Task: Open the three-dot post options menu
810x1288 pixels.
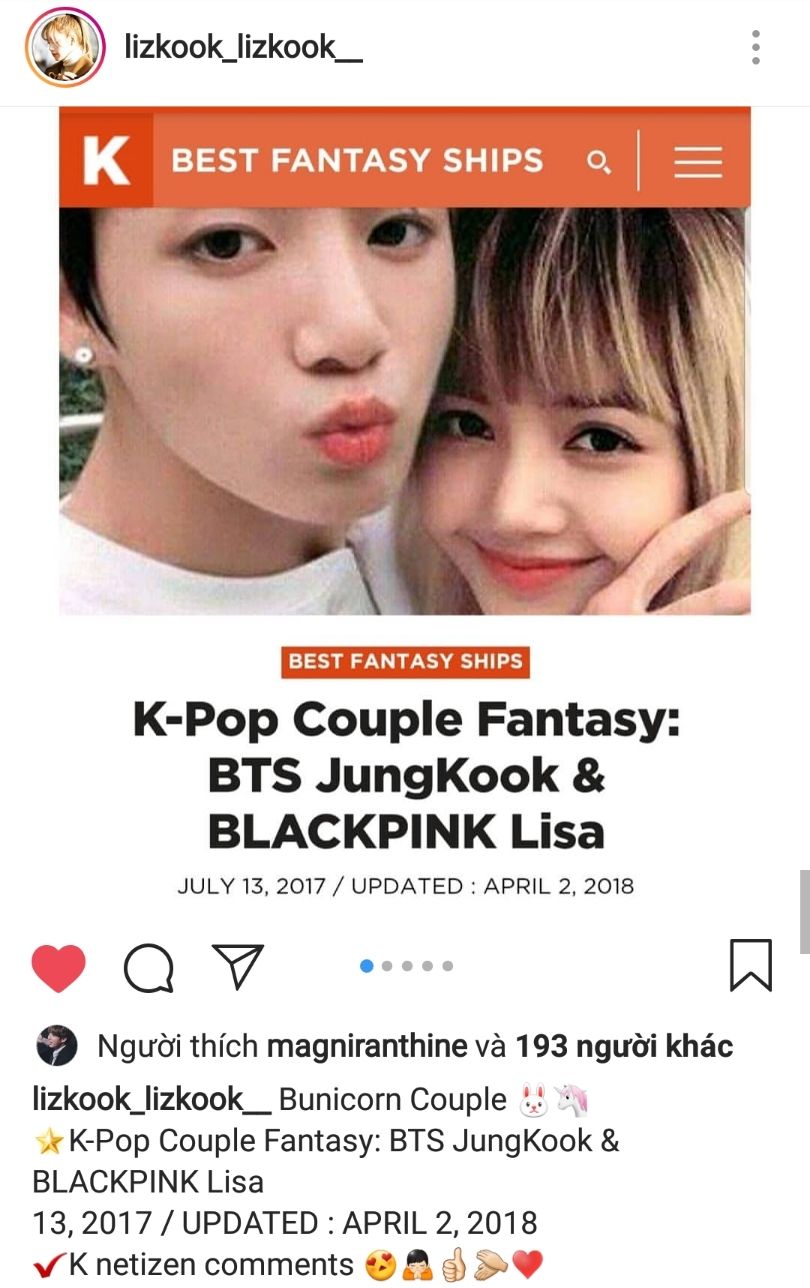Action: click(x=756, y=47)
